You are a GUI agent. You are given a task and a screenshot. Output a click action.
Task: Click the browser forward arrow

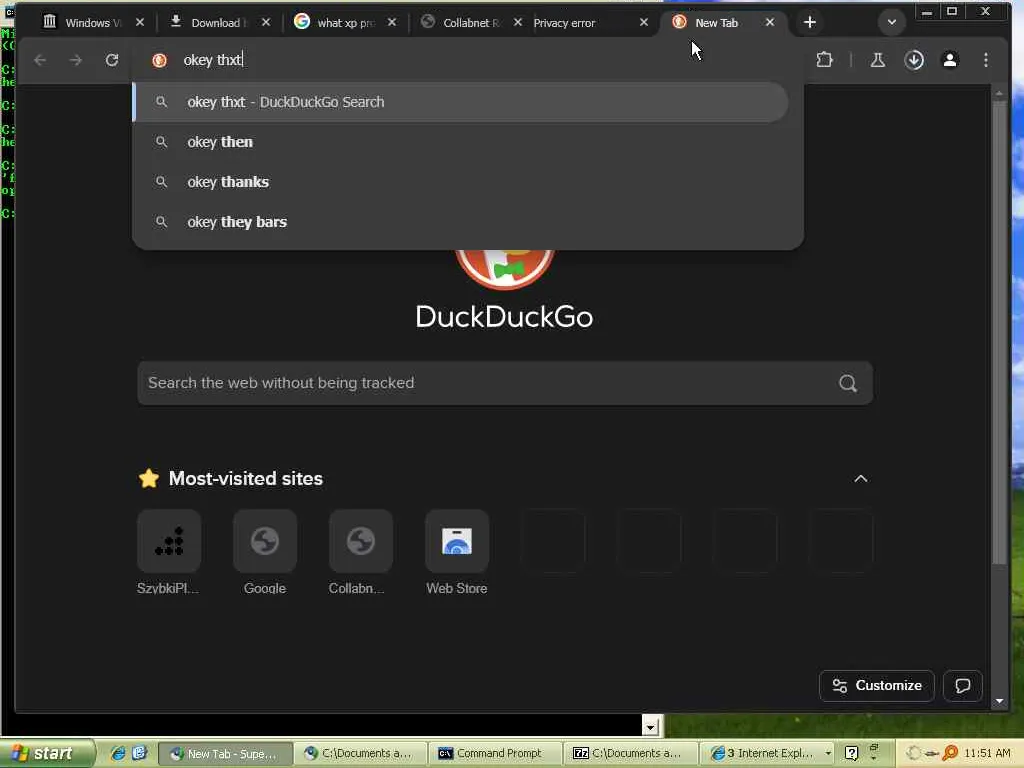click(x=76, y=60)
